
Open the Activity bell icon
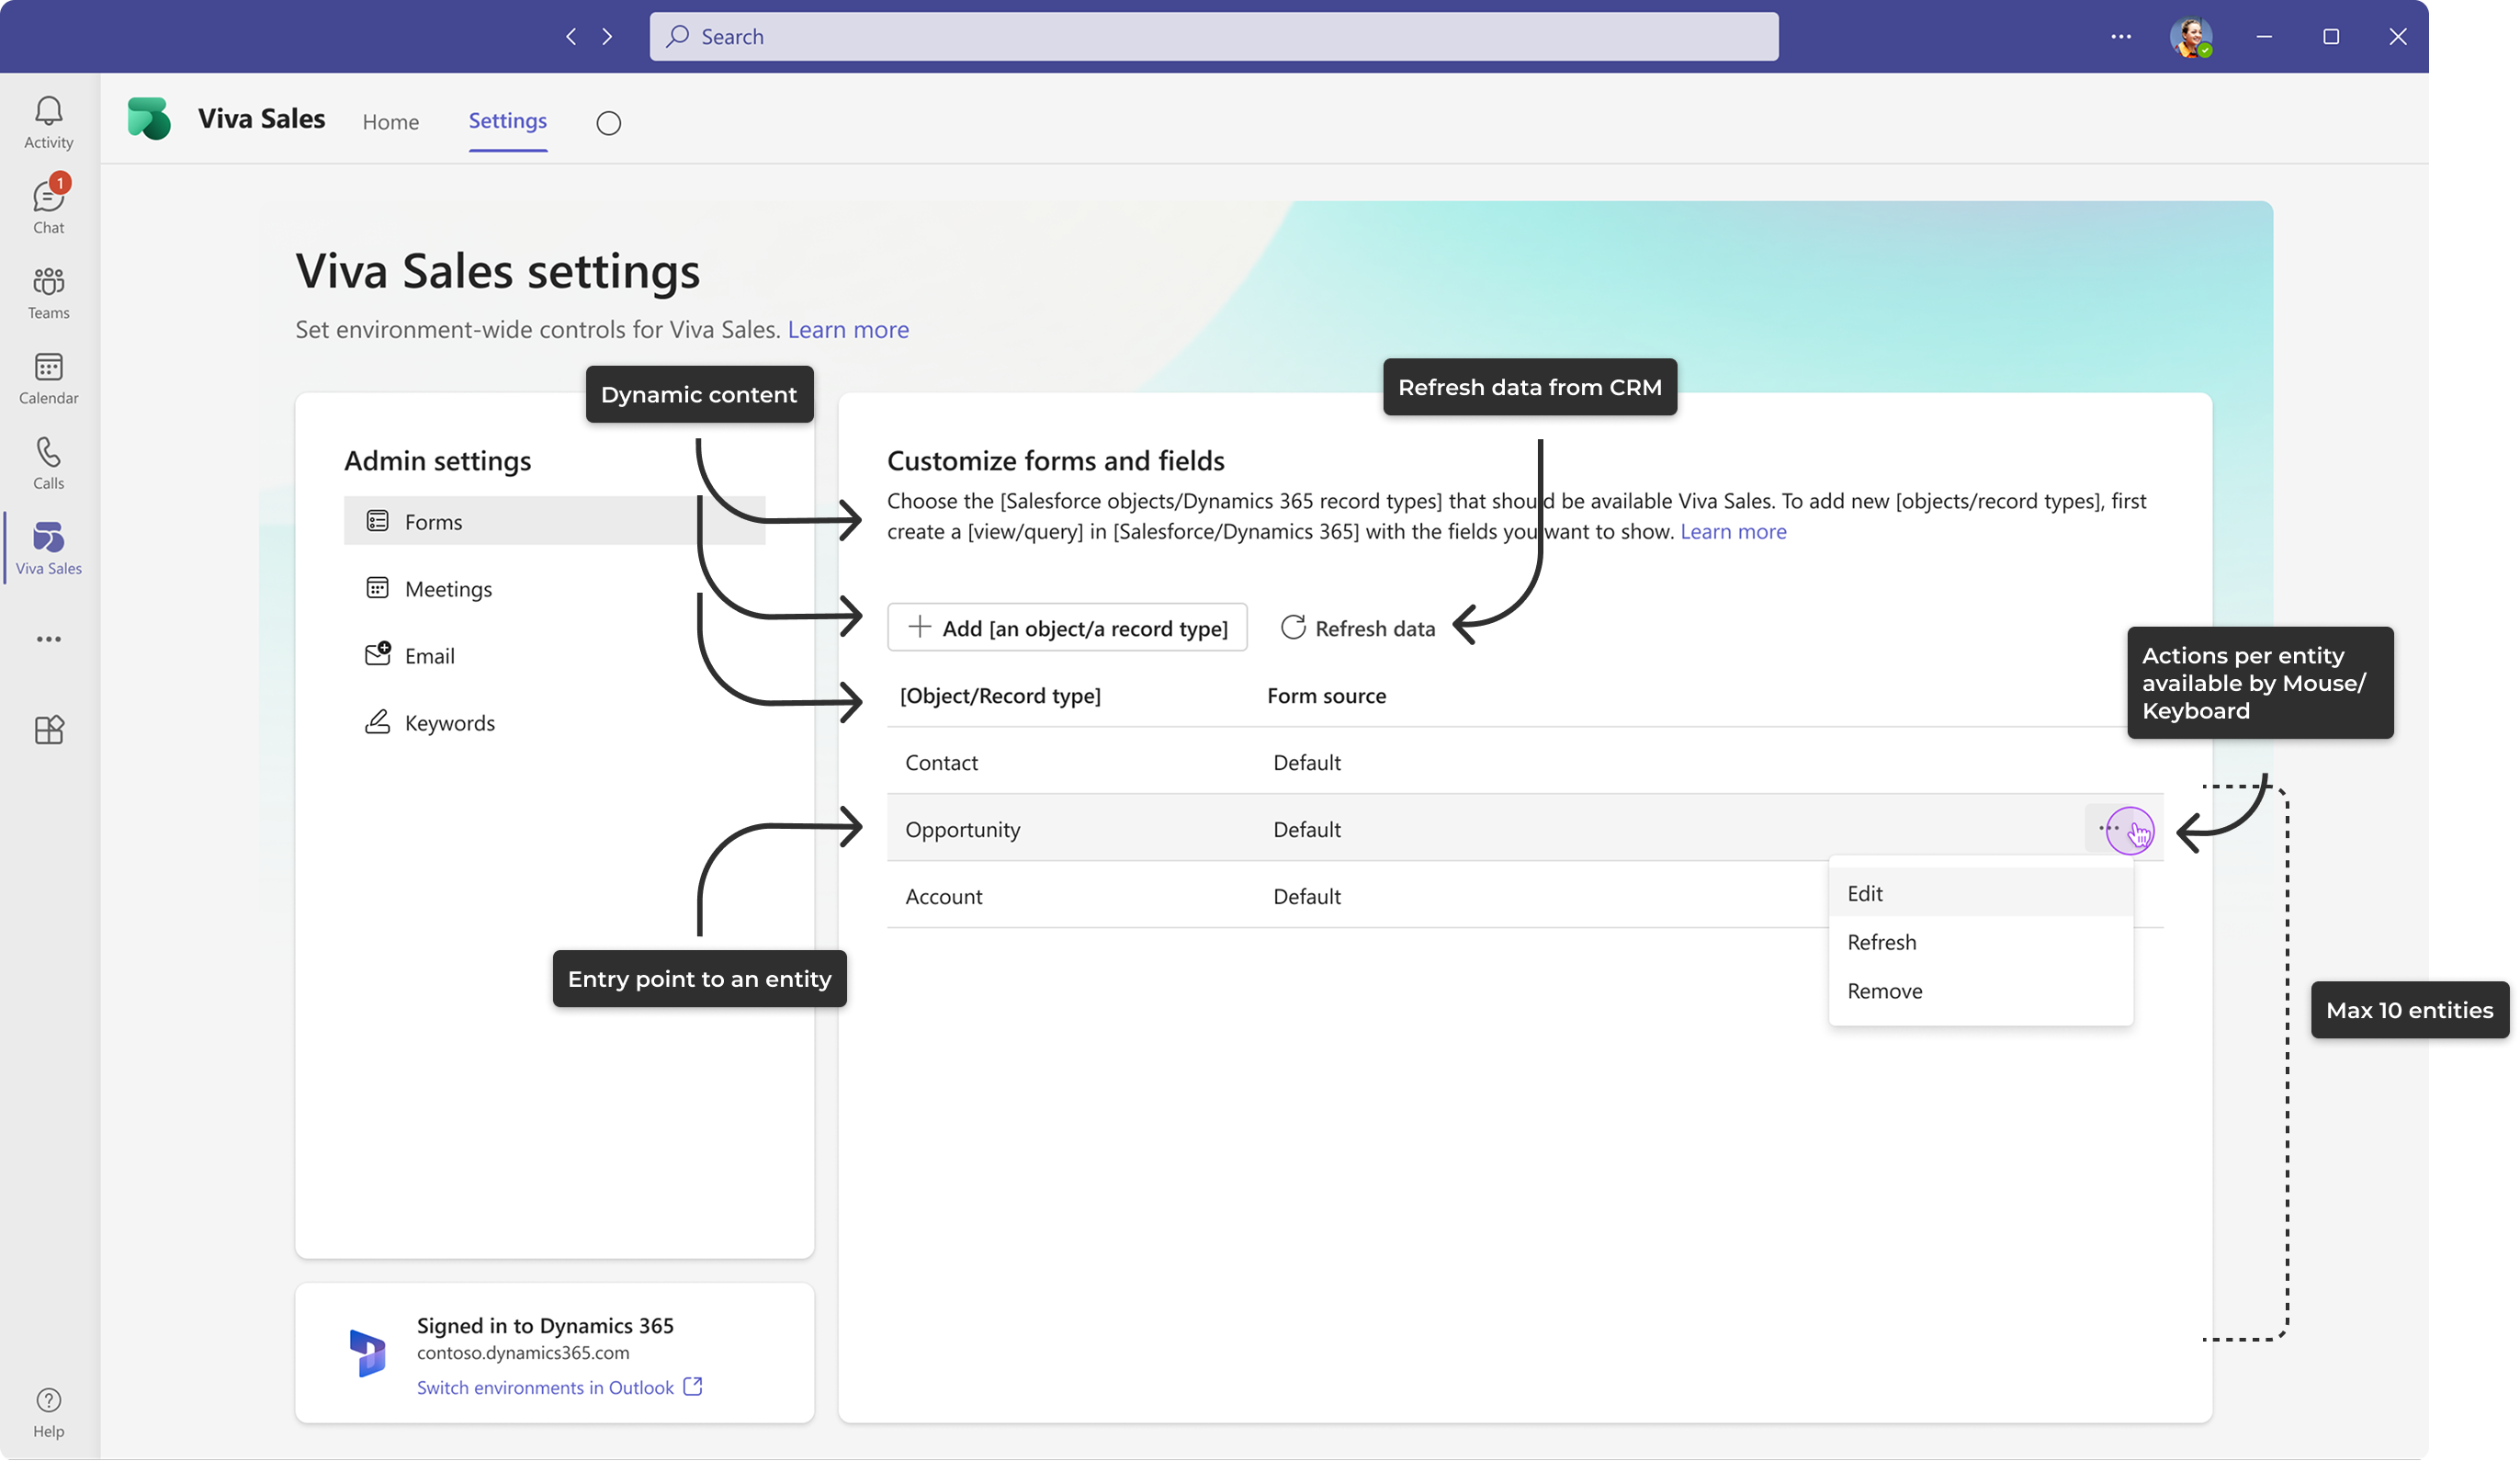pos(48,122)
